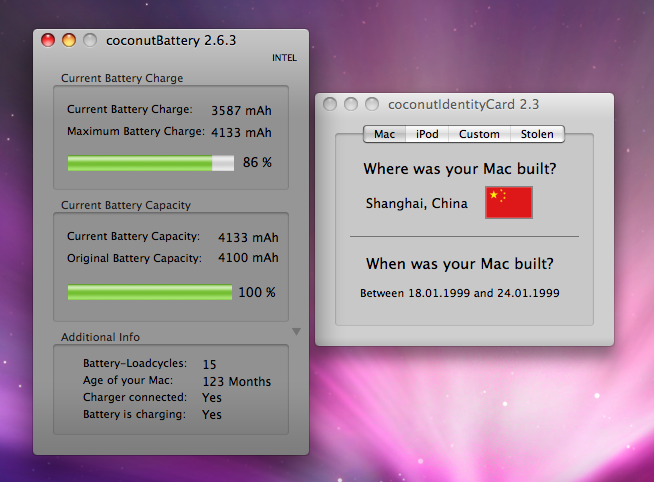654x482 pixels.
Task: Click the coconutIdentityCard close button
Action: (330, 104)
